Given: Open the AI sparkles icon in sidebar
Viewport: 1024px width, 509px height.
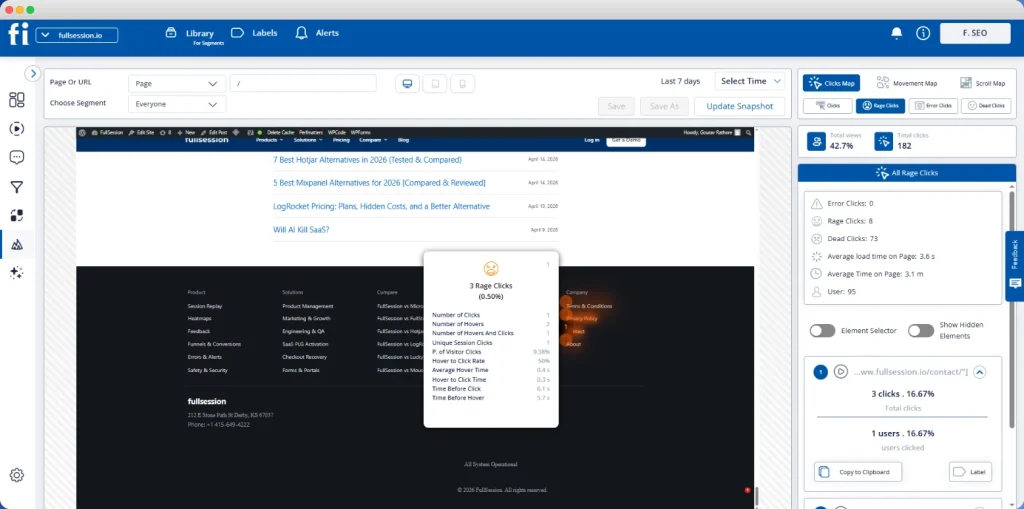Looking at the screenshot, I should pyautogui.click(x=17, y=273).
